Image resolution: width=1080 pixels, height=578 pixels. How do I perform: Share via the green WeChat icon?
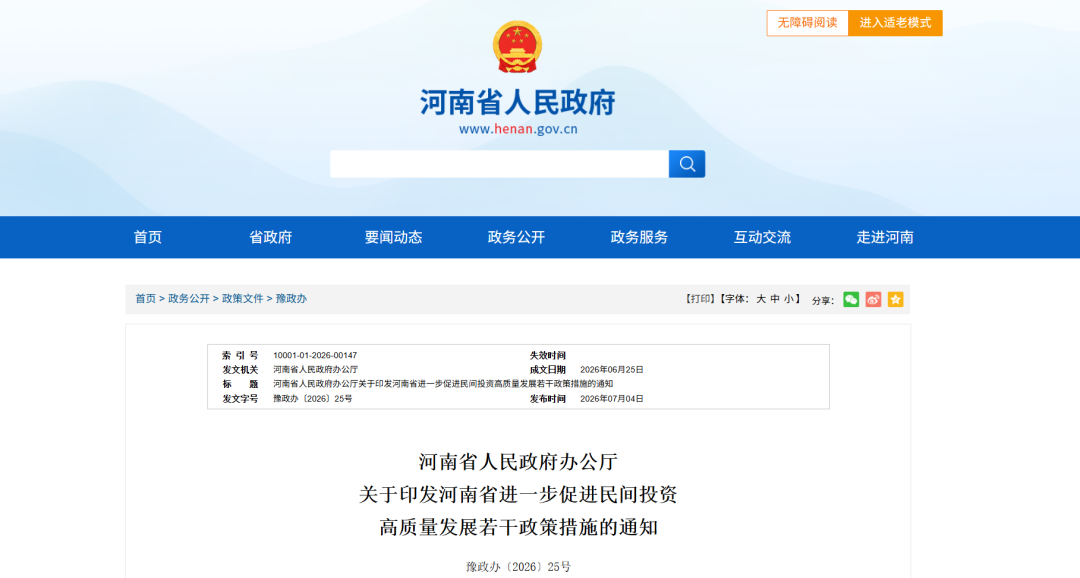pyautogui.click(x=851, y=300)
